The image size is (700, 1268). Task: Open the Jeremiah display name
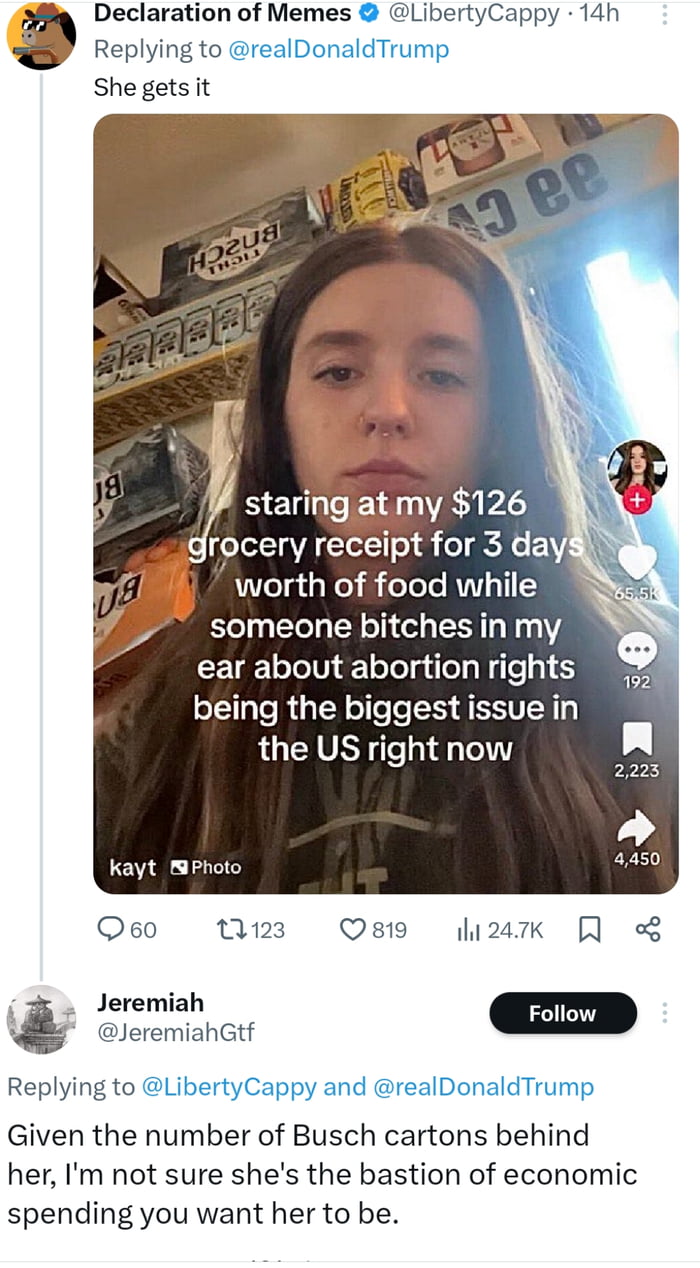click(150, 1001)
